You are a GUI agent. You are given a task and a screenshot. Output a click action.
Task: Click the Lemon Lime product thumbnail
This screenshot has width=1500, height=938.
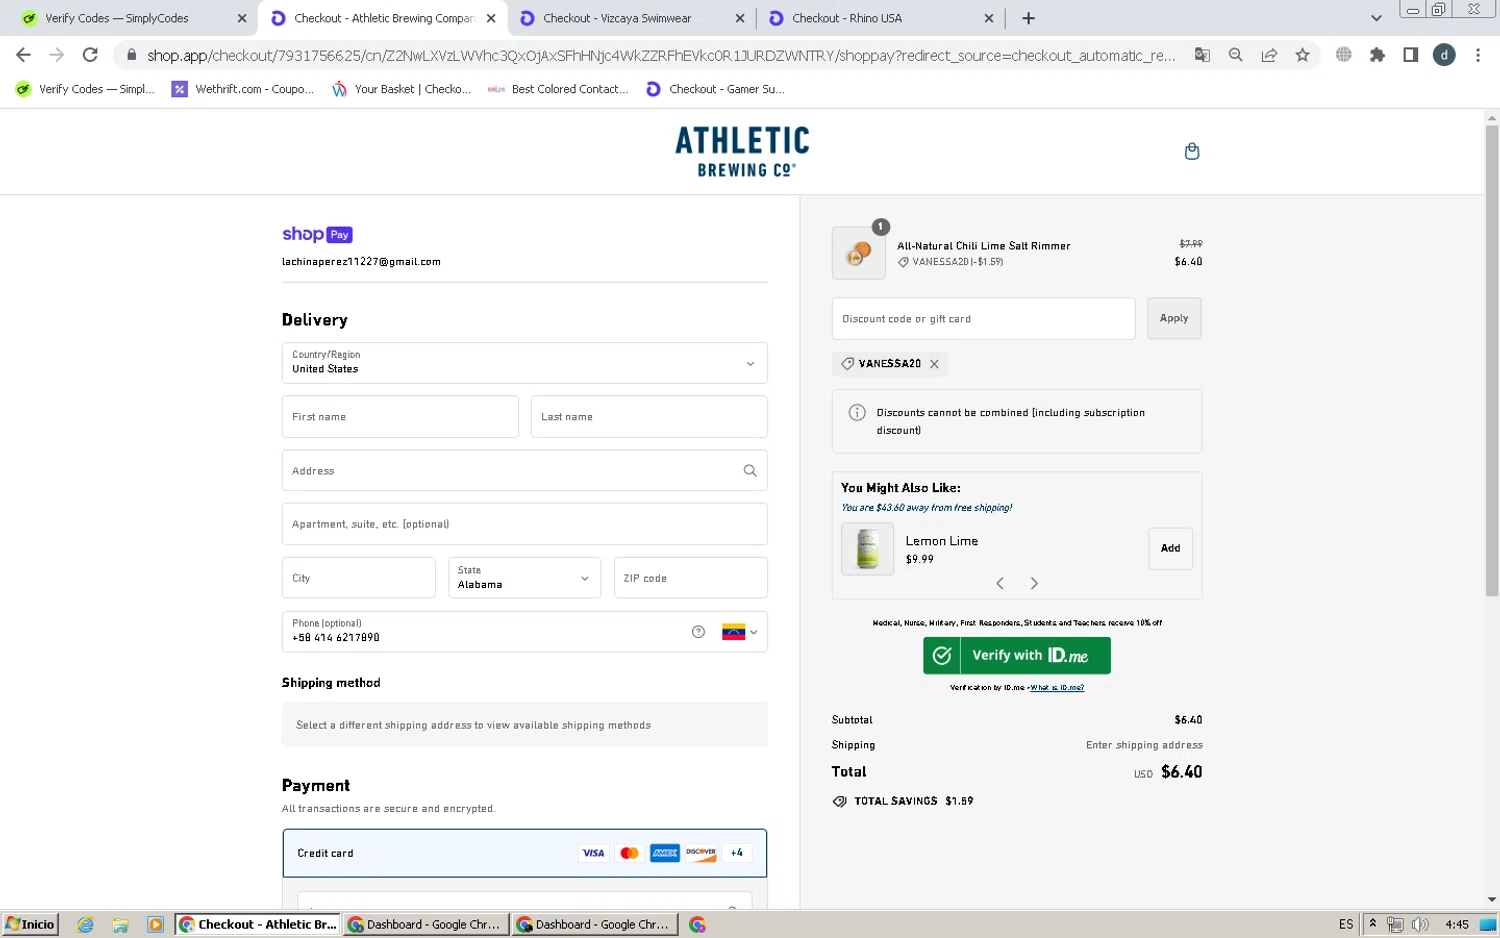coord(867,549)
